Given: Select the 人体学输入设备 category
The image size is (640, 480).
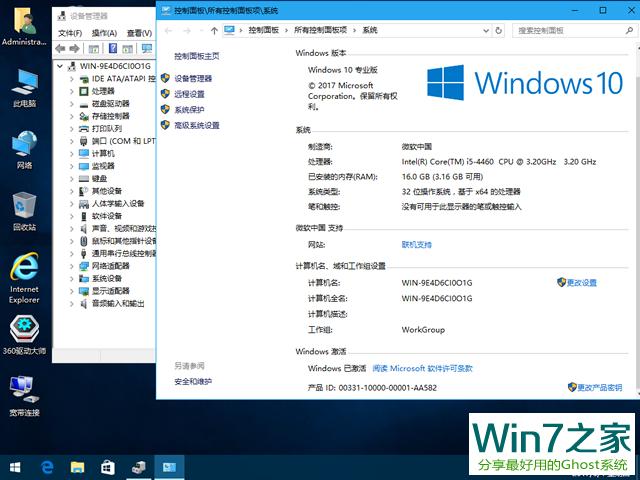Looking at the screenshot, I should click(118, 204).
